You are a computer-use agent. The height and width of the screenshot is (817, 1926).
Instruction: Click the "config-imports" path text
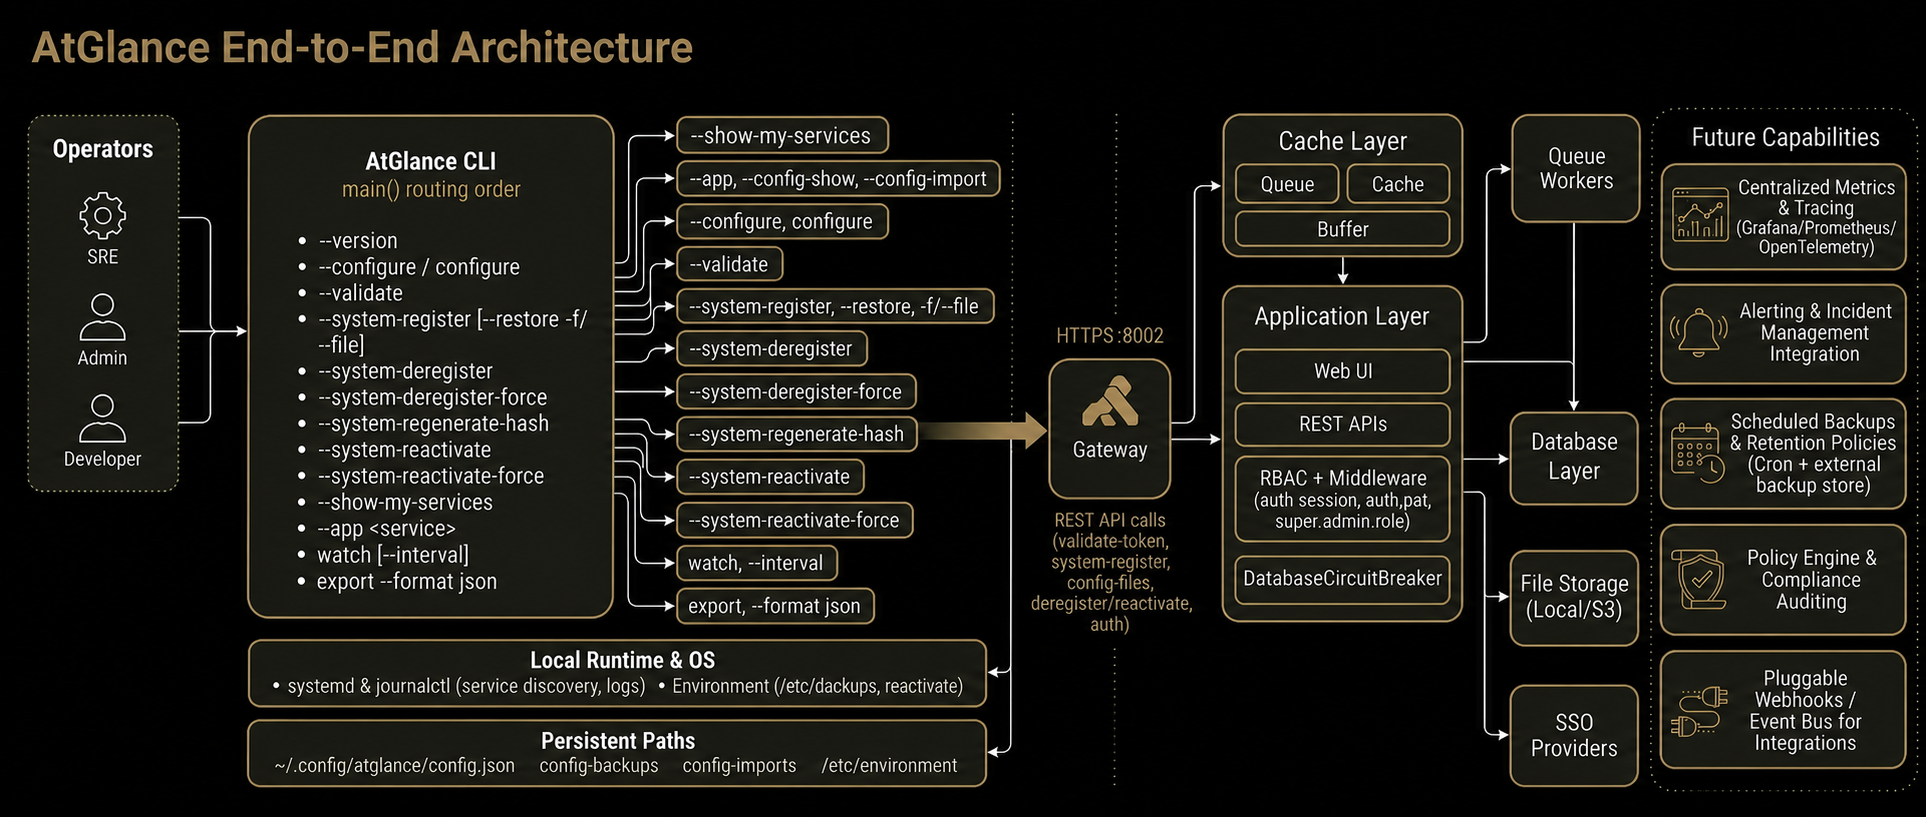point(740,766)
